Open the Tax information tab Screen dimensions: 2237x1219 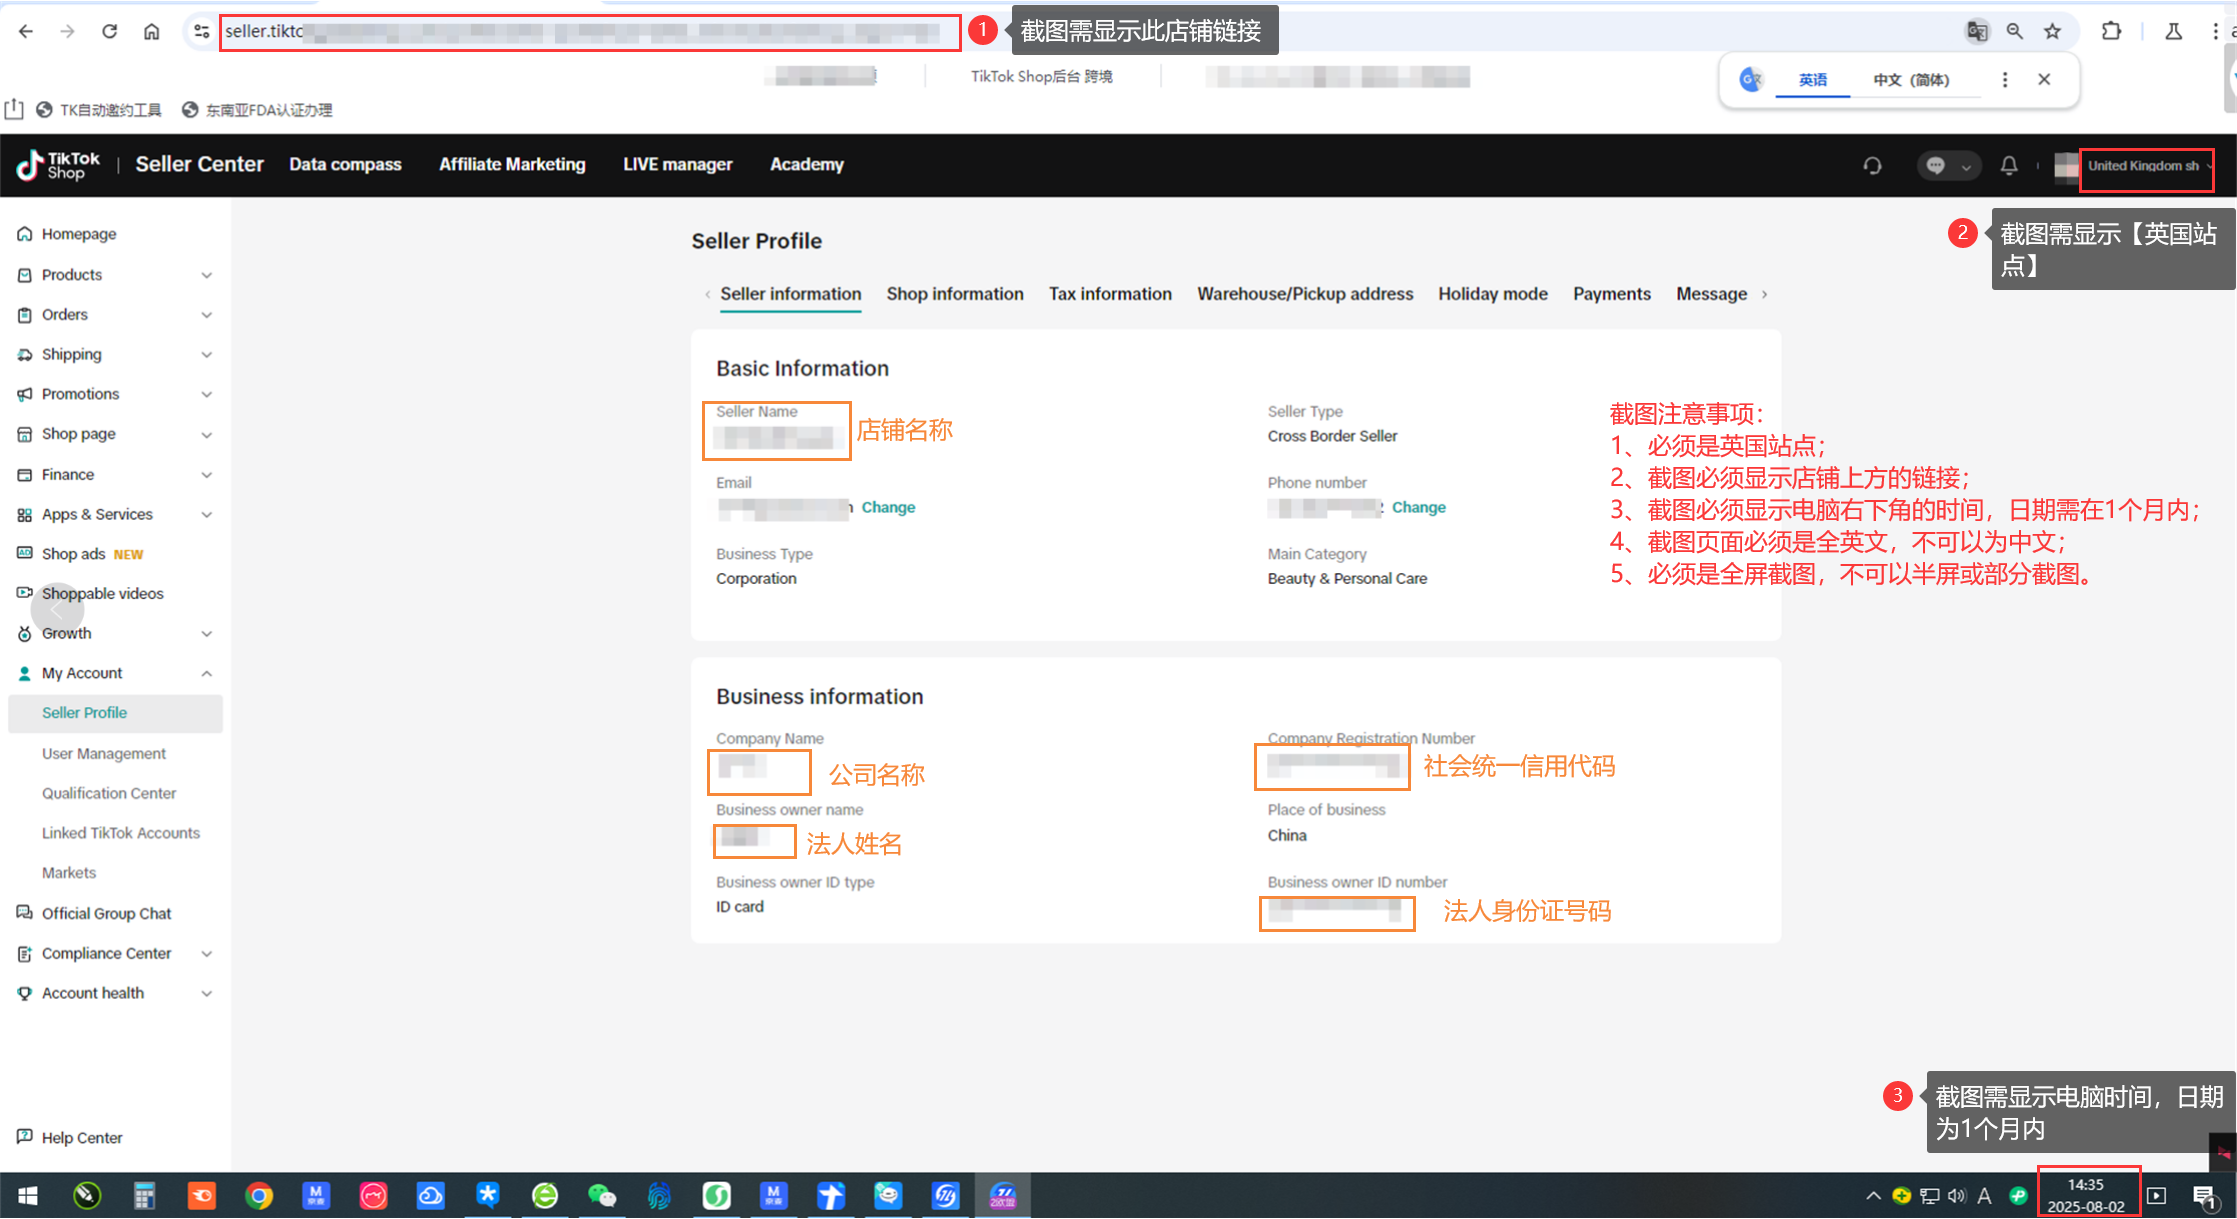pos(1109,294)
